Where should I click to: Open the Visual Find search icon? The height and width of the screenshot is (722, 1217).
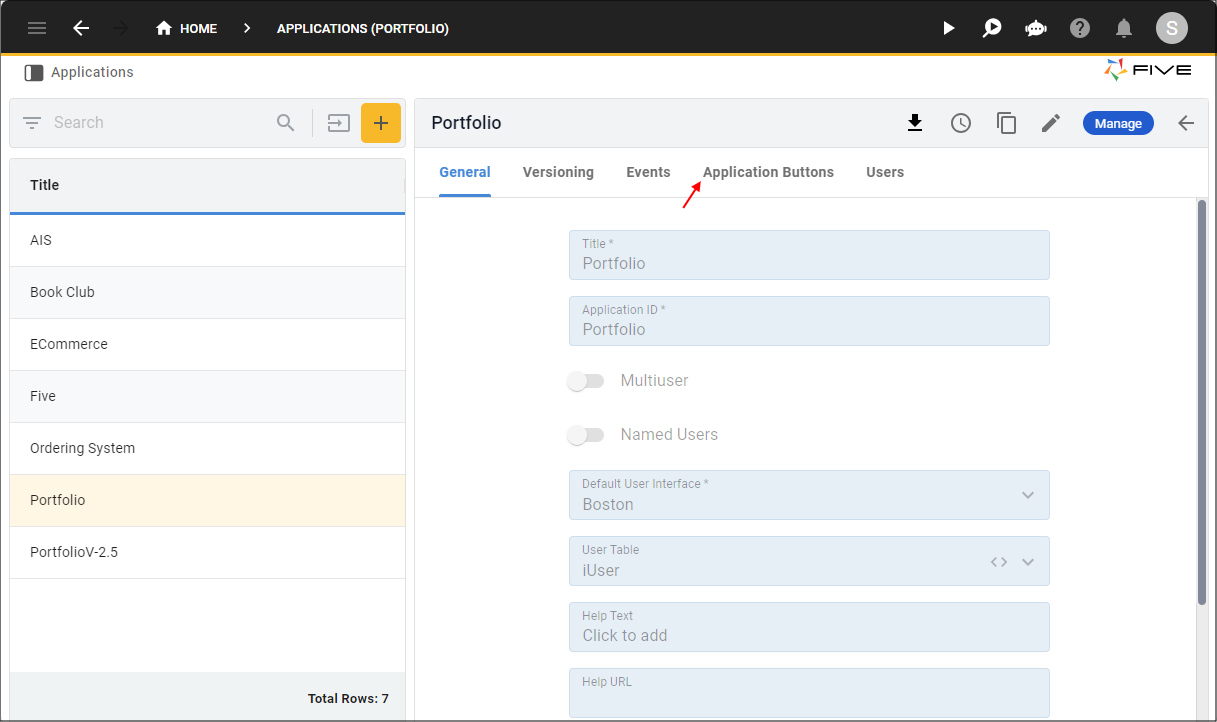coord(992,27)
